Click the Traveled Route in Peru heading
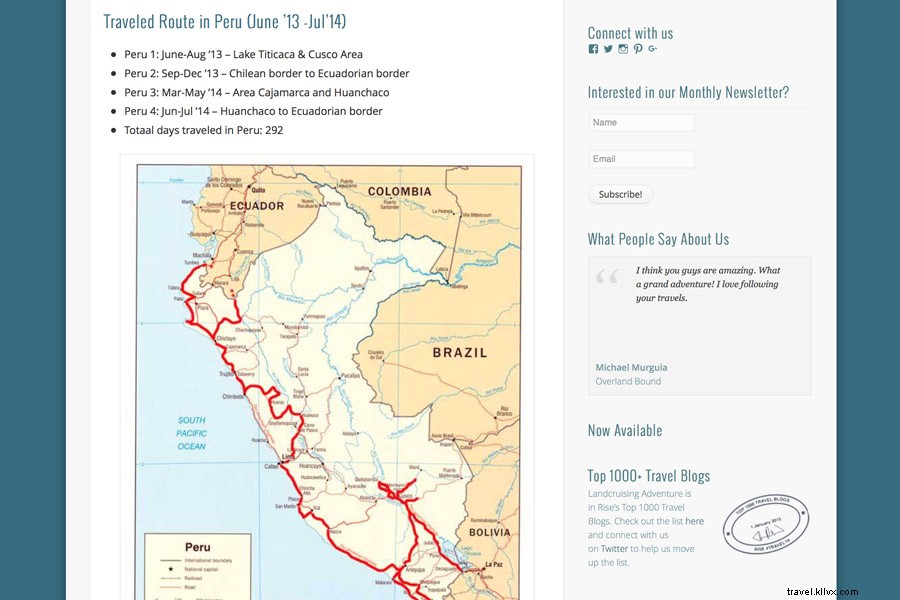This screenshot has height=600, width=900. click(225, 21)
